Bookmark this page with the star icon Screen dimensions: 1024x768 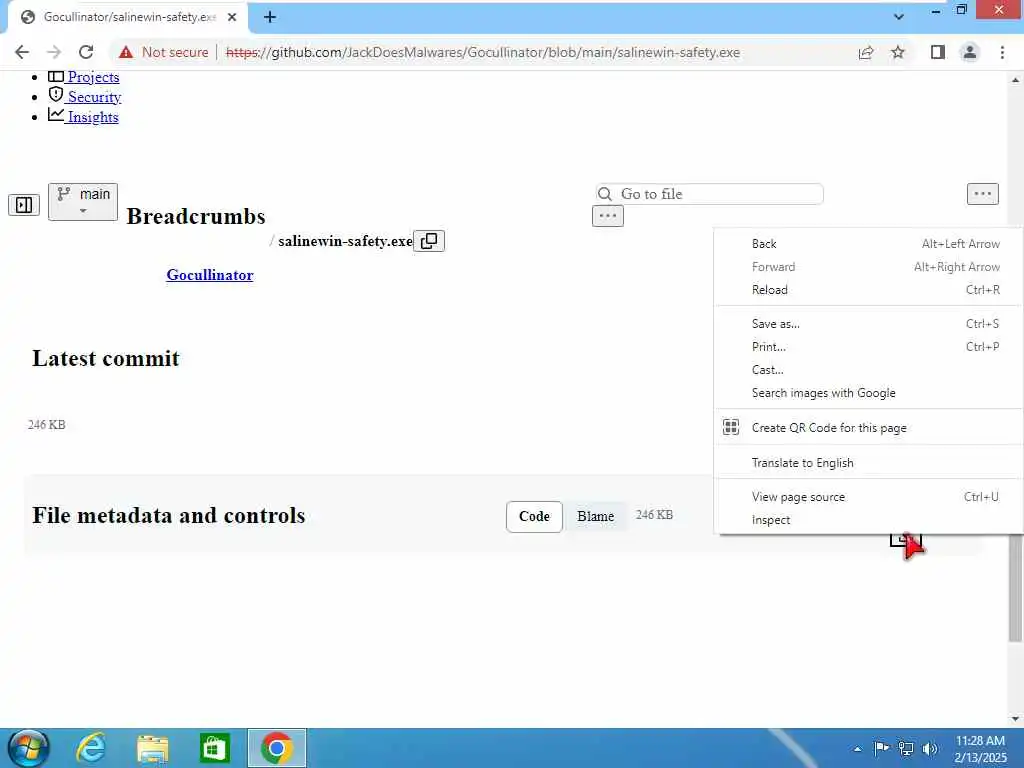coord(898,52)
